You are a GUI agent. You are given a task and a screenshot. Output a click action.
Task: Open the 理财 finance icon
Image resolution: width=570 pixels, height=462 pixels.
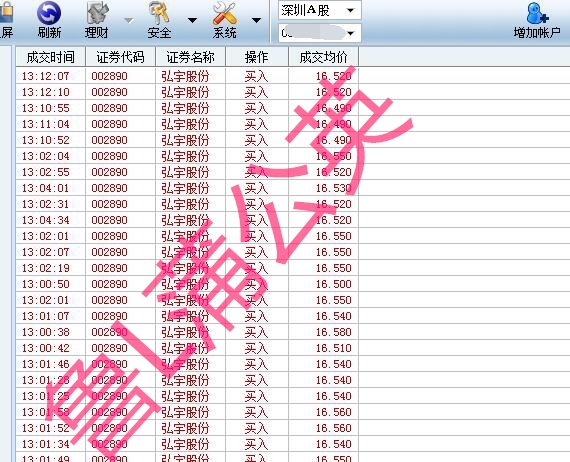97,13
